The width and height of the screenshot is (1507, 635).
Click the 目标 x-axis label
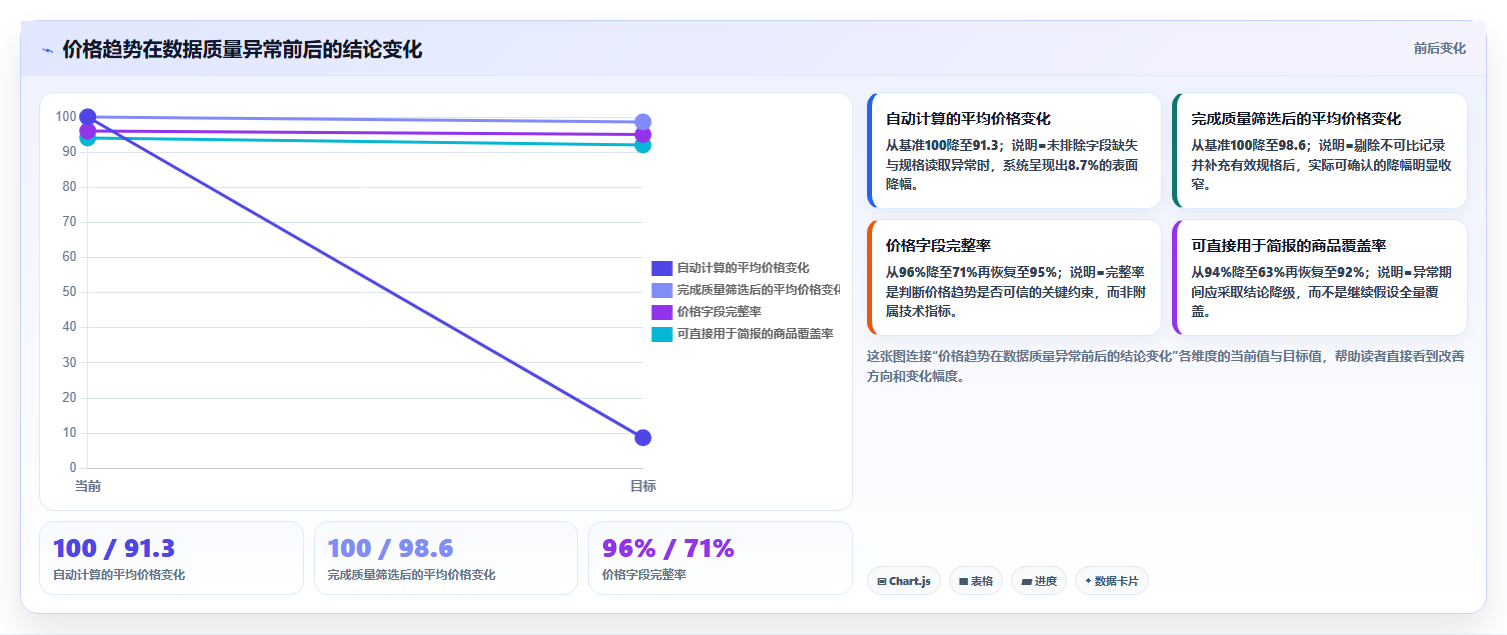[643, 486]
